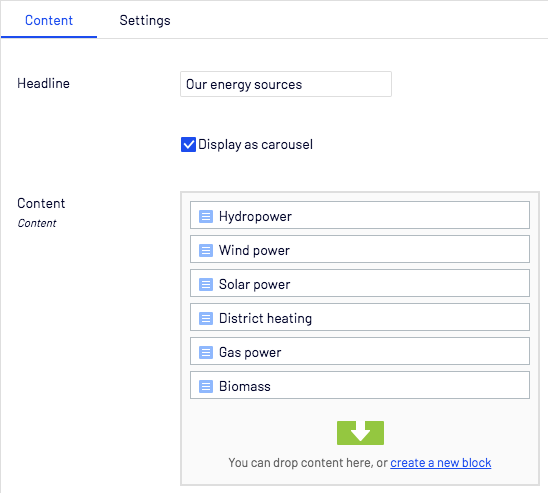Click the Wind power block icon

[x=206, y=250]
